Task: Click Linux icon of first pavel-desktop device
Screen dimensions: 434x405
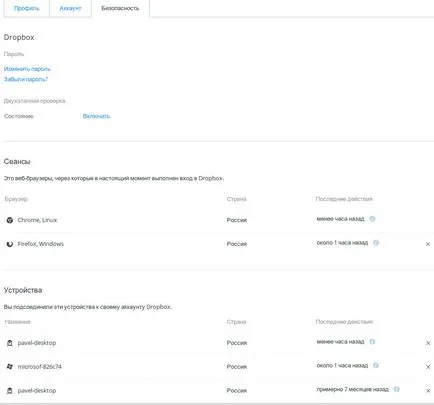Action: (x=10, y=343)
